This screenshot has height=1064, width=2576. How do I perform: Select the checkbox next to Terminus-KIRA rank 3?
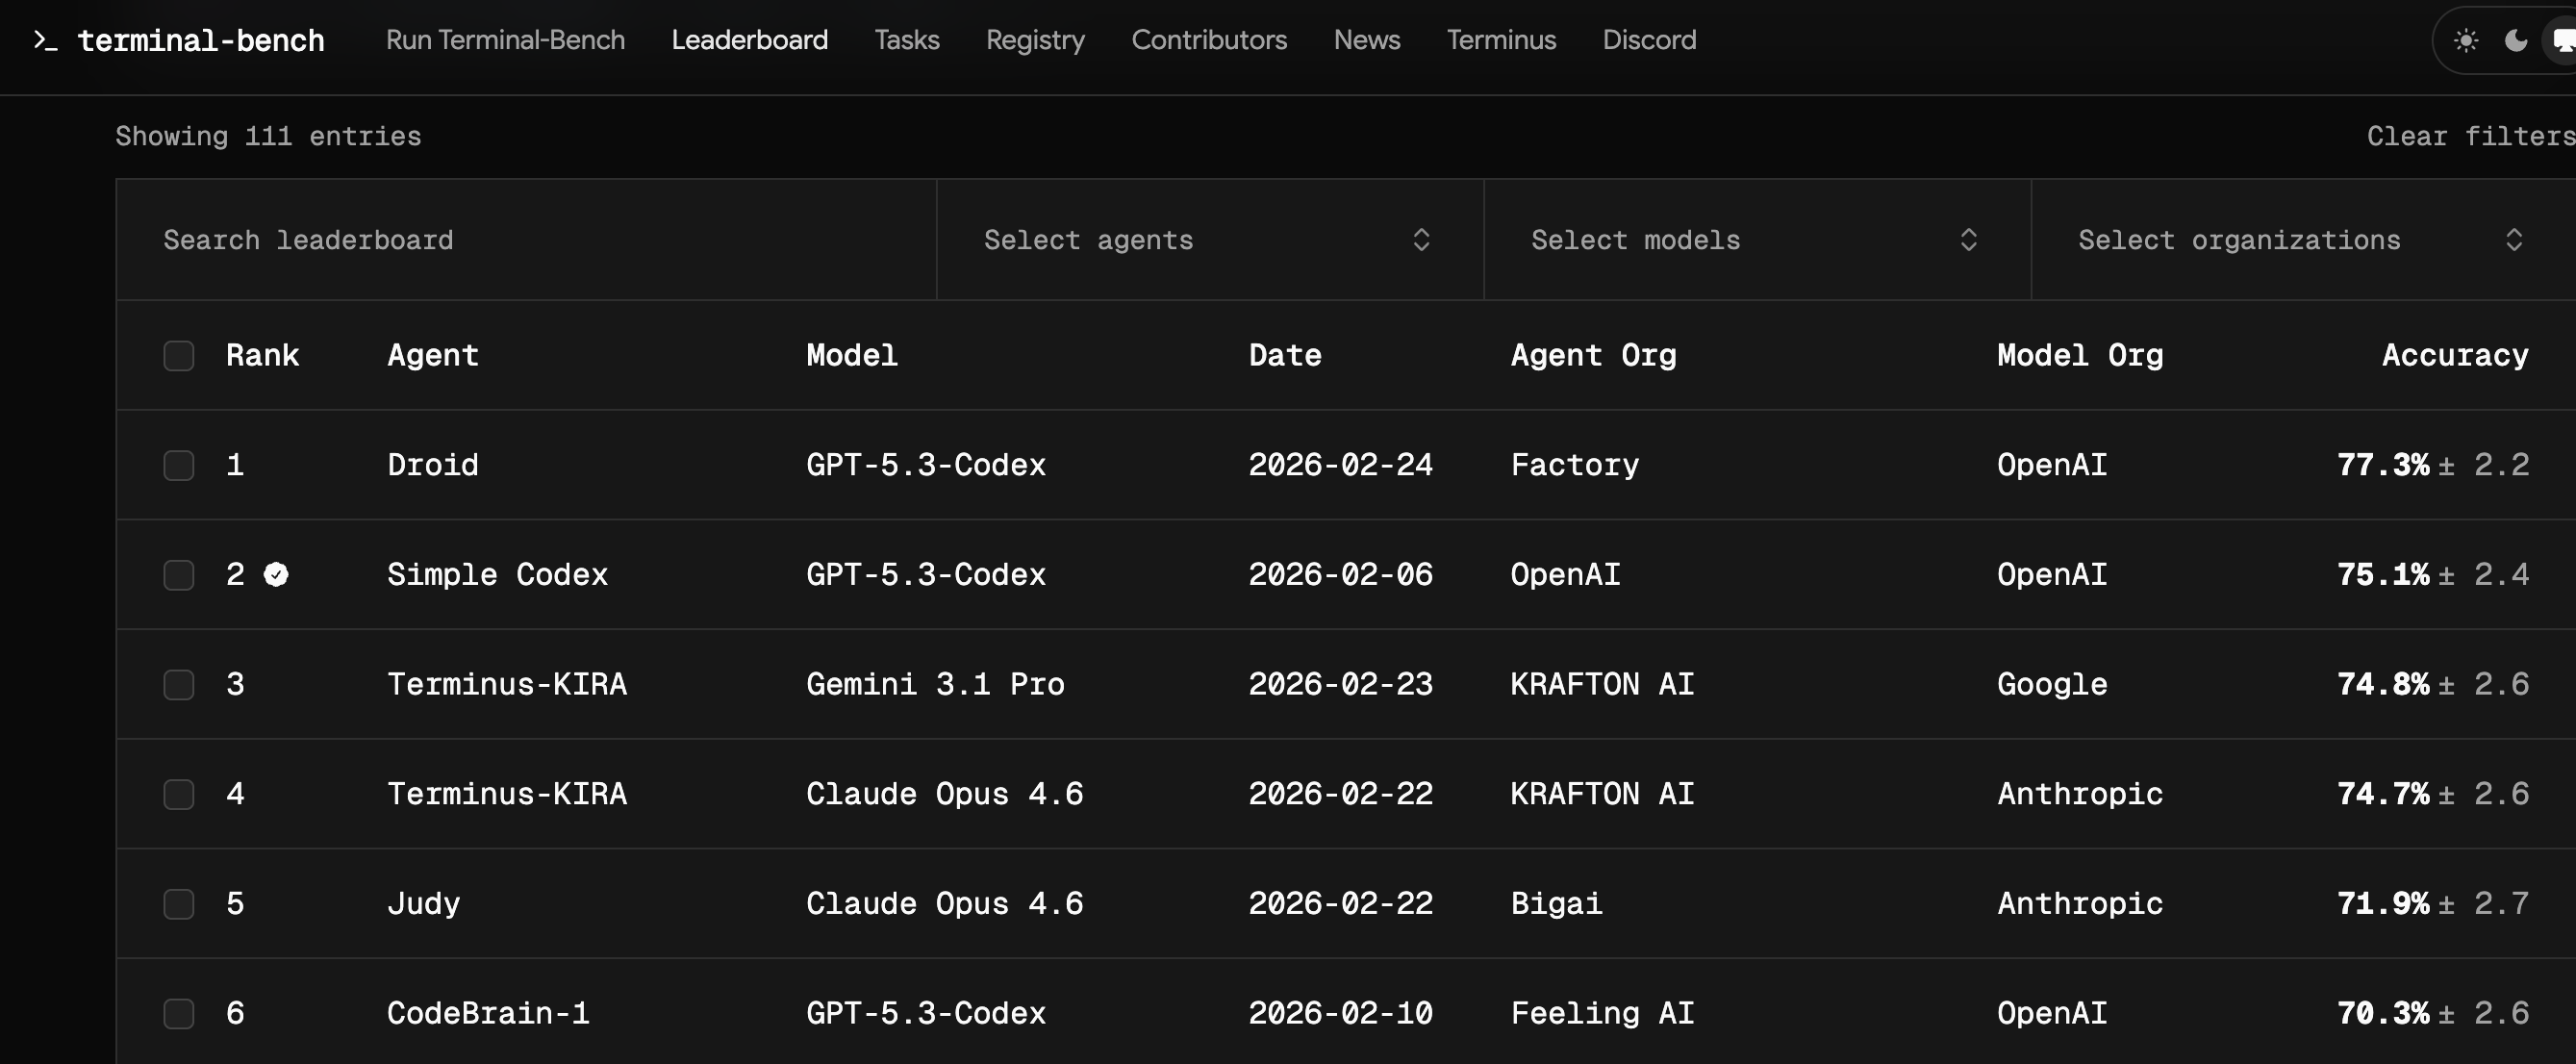178,684
